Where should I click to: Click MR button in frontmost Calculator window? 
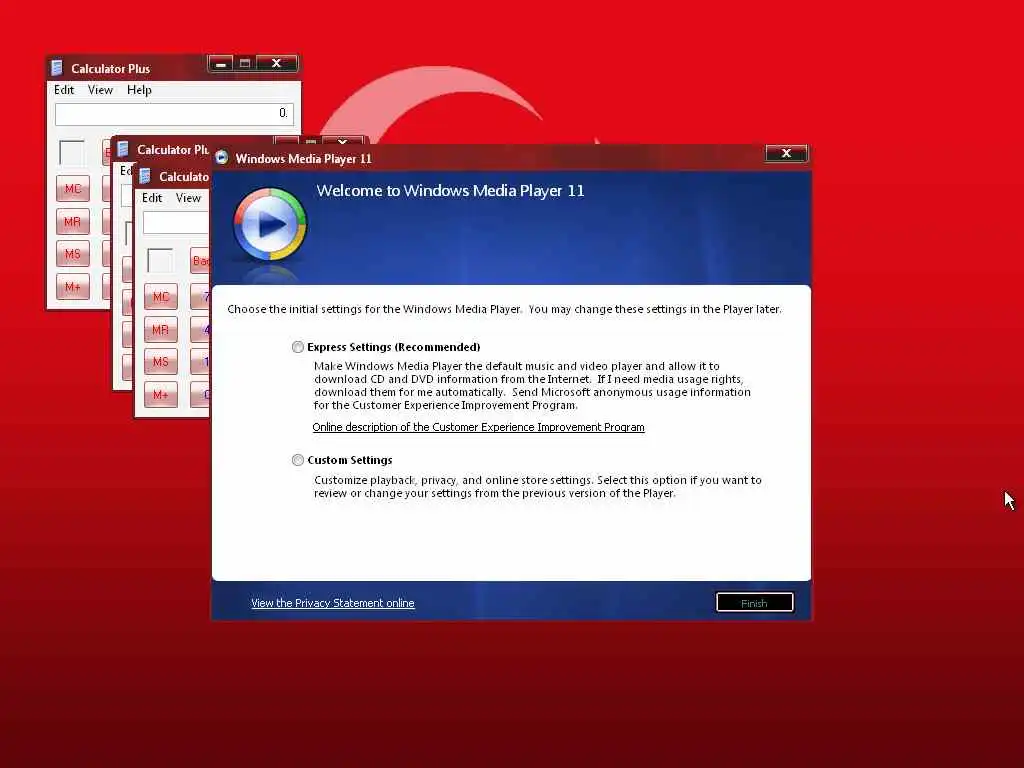[x=161, y=330]
